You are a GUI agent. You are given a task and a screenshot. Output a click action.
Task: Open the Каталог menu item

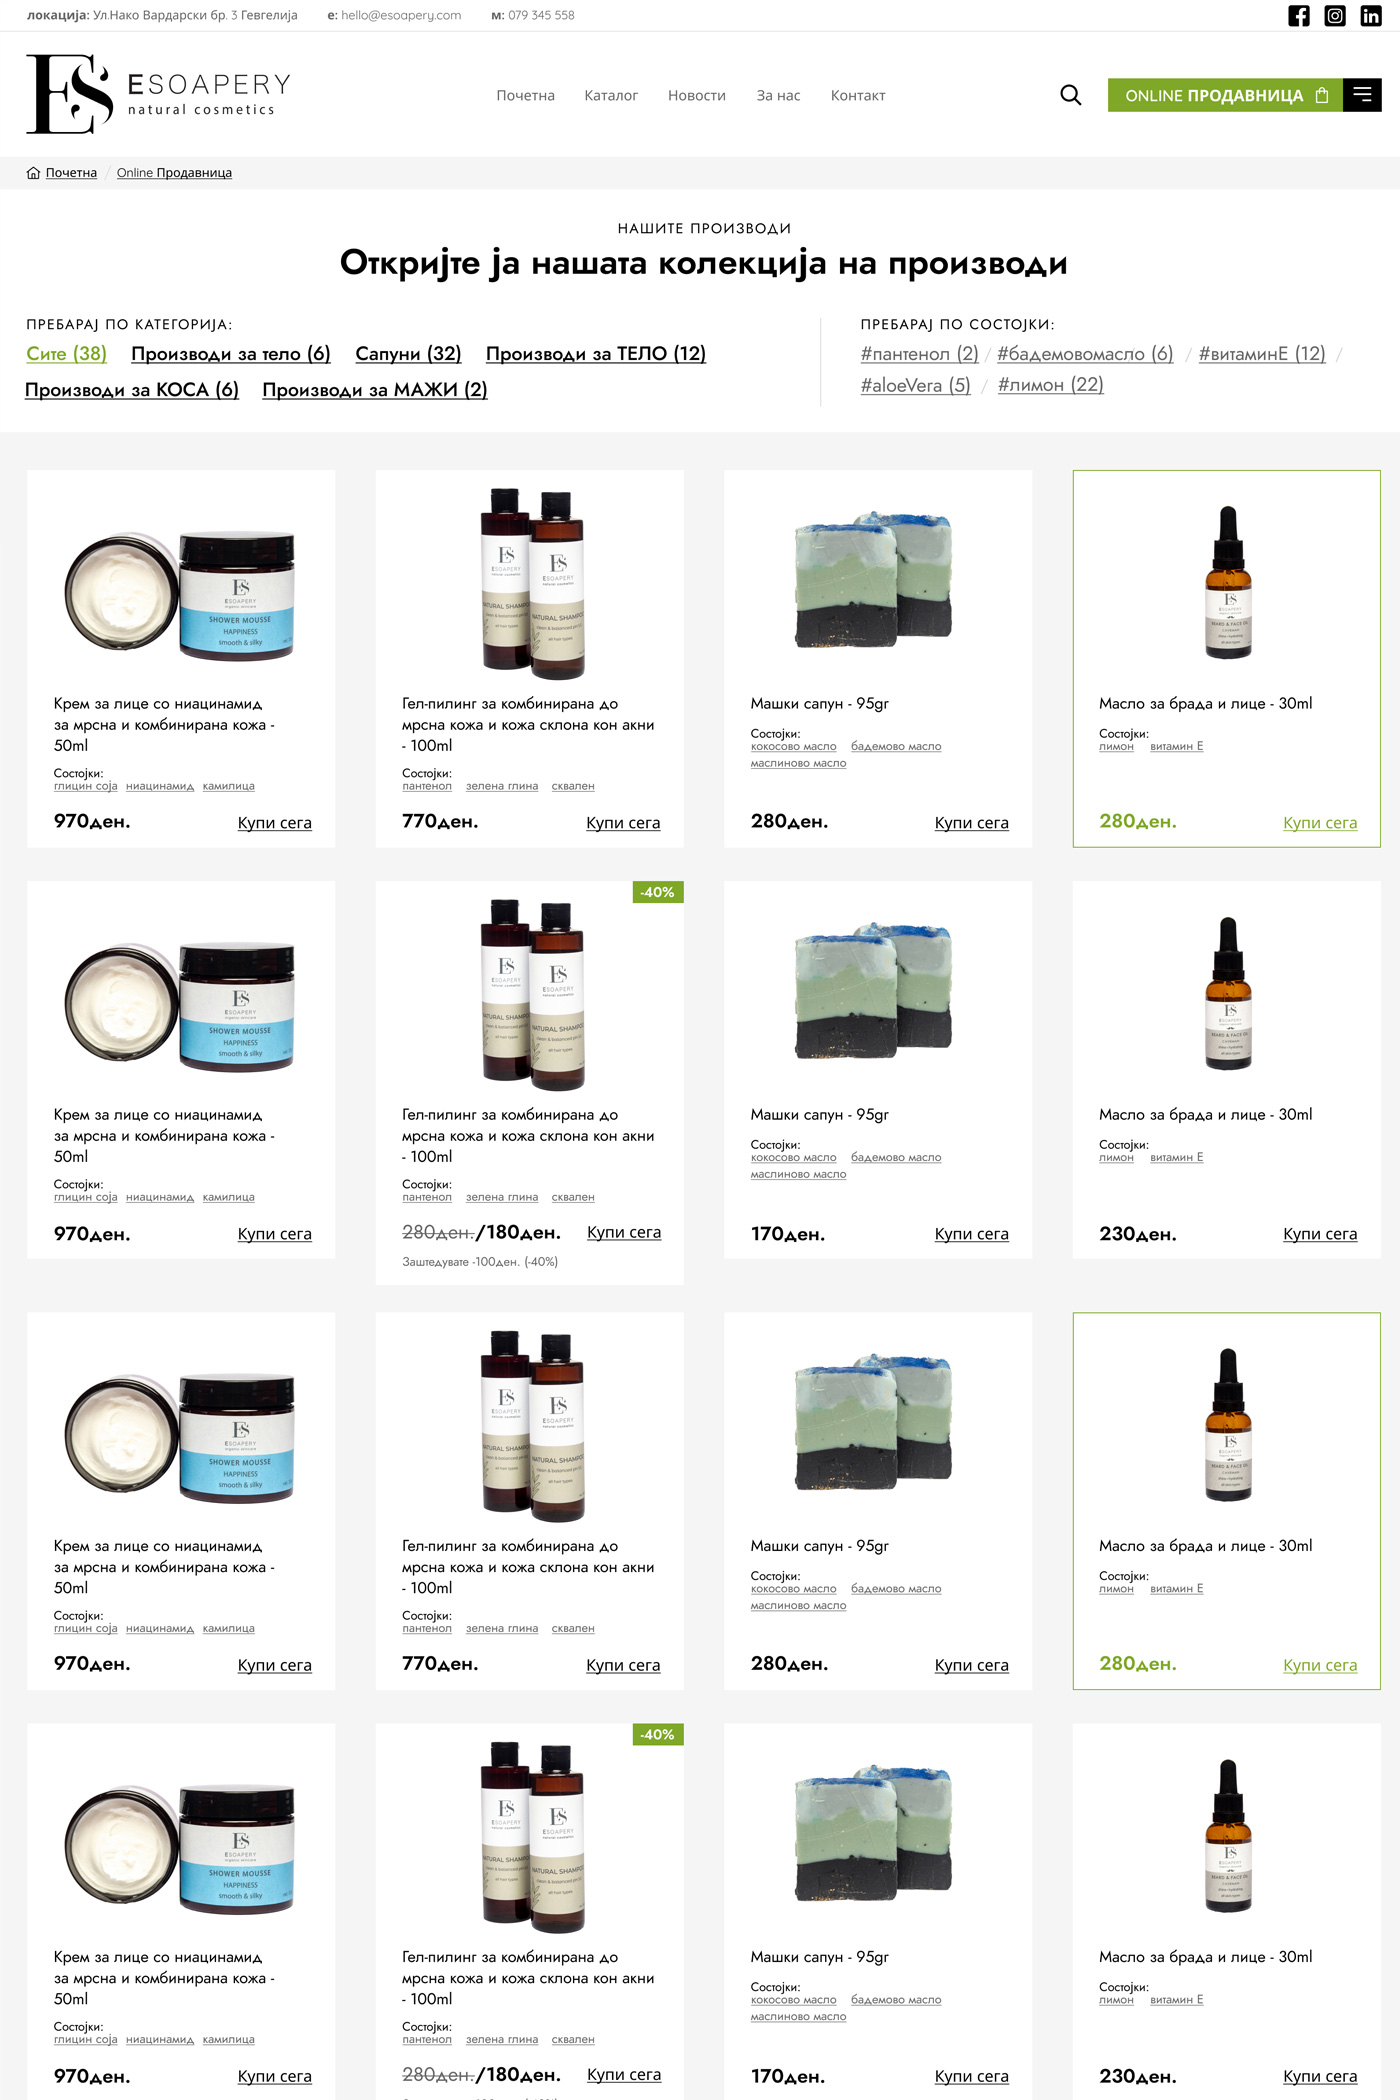pos(611,95)
